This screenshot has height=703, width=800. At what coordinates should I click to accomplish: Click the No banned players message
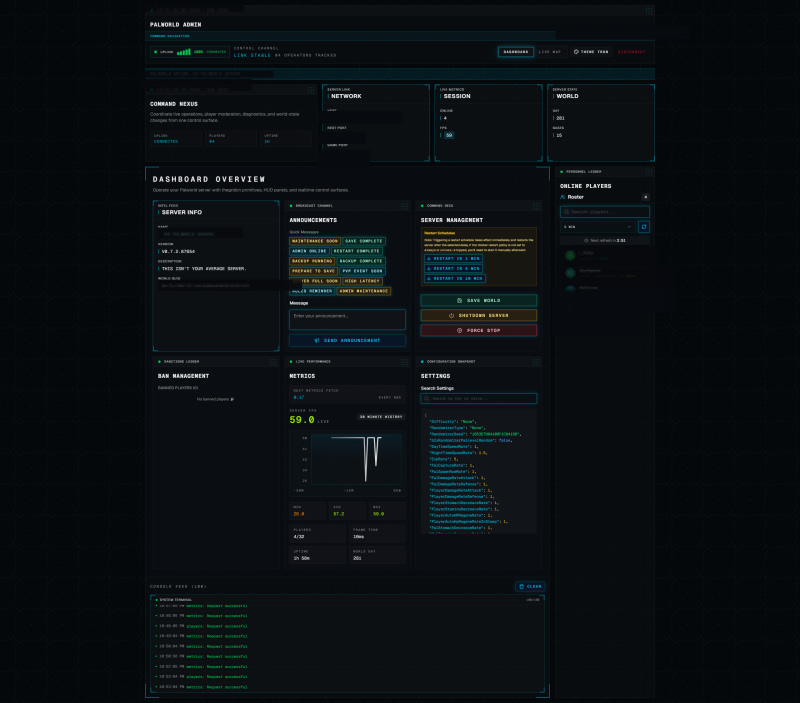[x=215, y=399]
